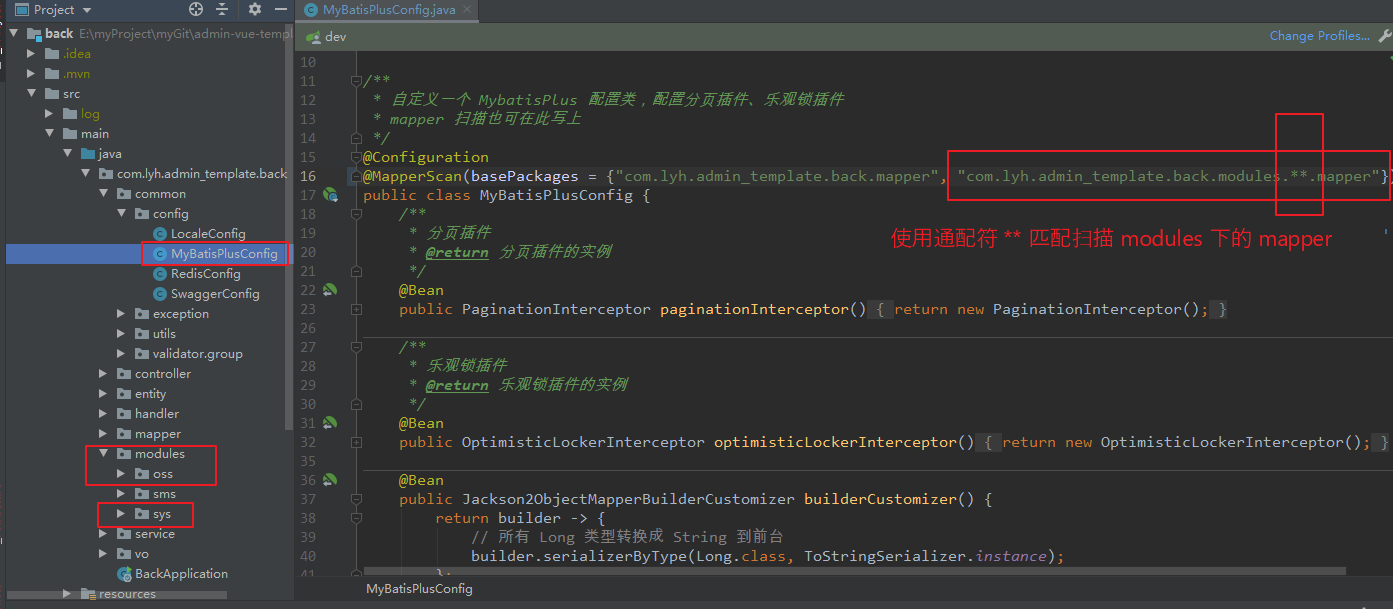Image resolution: width=1393 pixels, height=609 pixels.
Task: Select RedisConfig in the project tree
Action: (x=206, y=274)
